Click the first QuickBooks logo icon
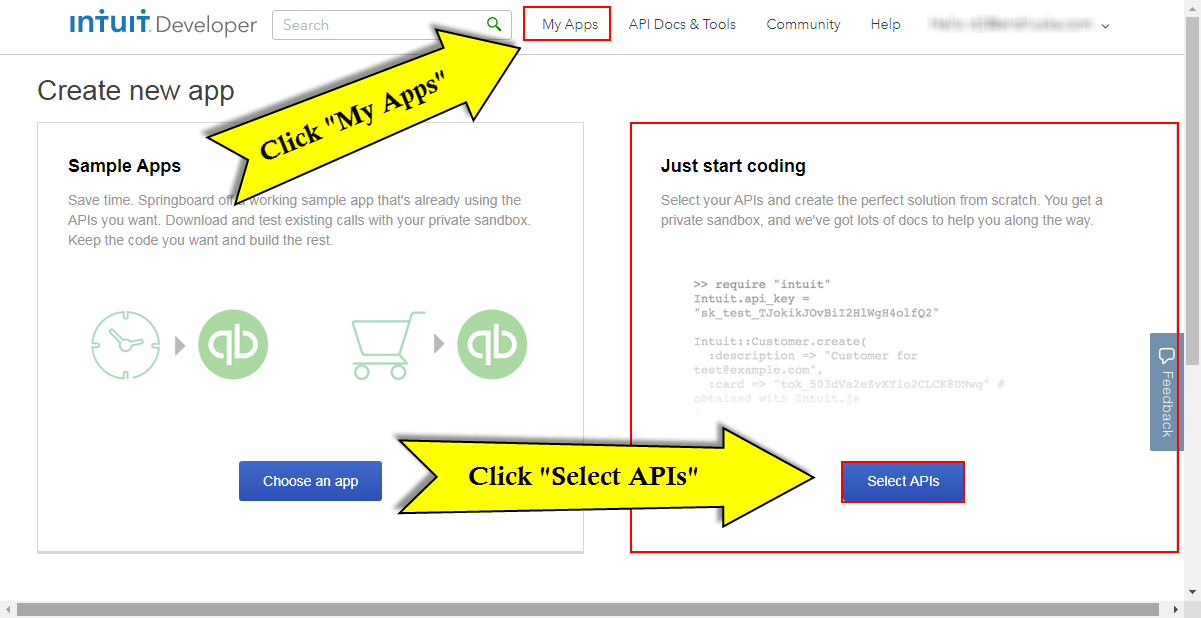The image size is (1201, 618). click(x=233, y=345)
